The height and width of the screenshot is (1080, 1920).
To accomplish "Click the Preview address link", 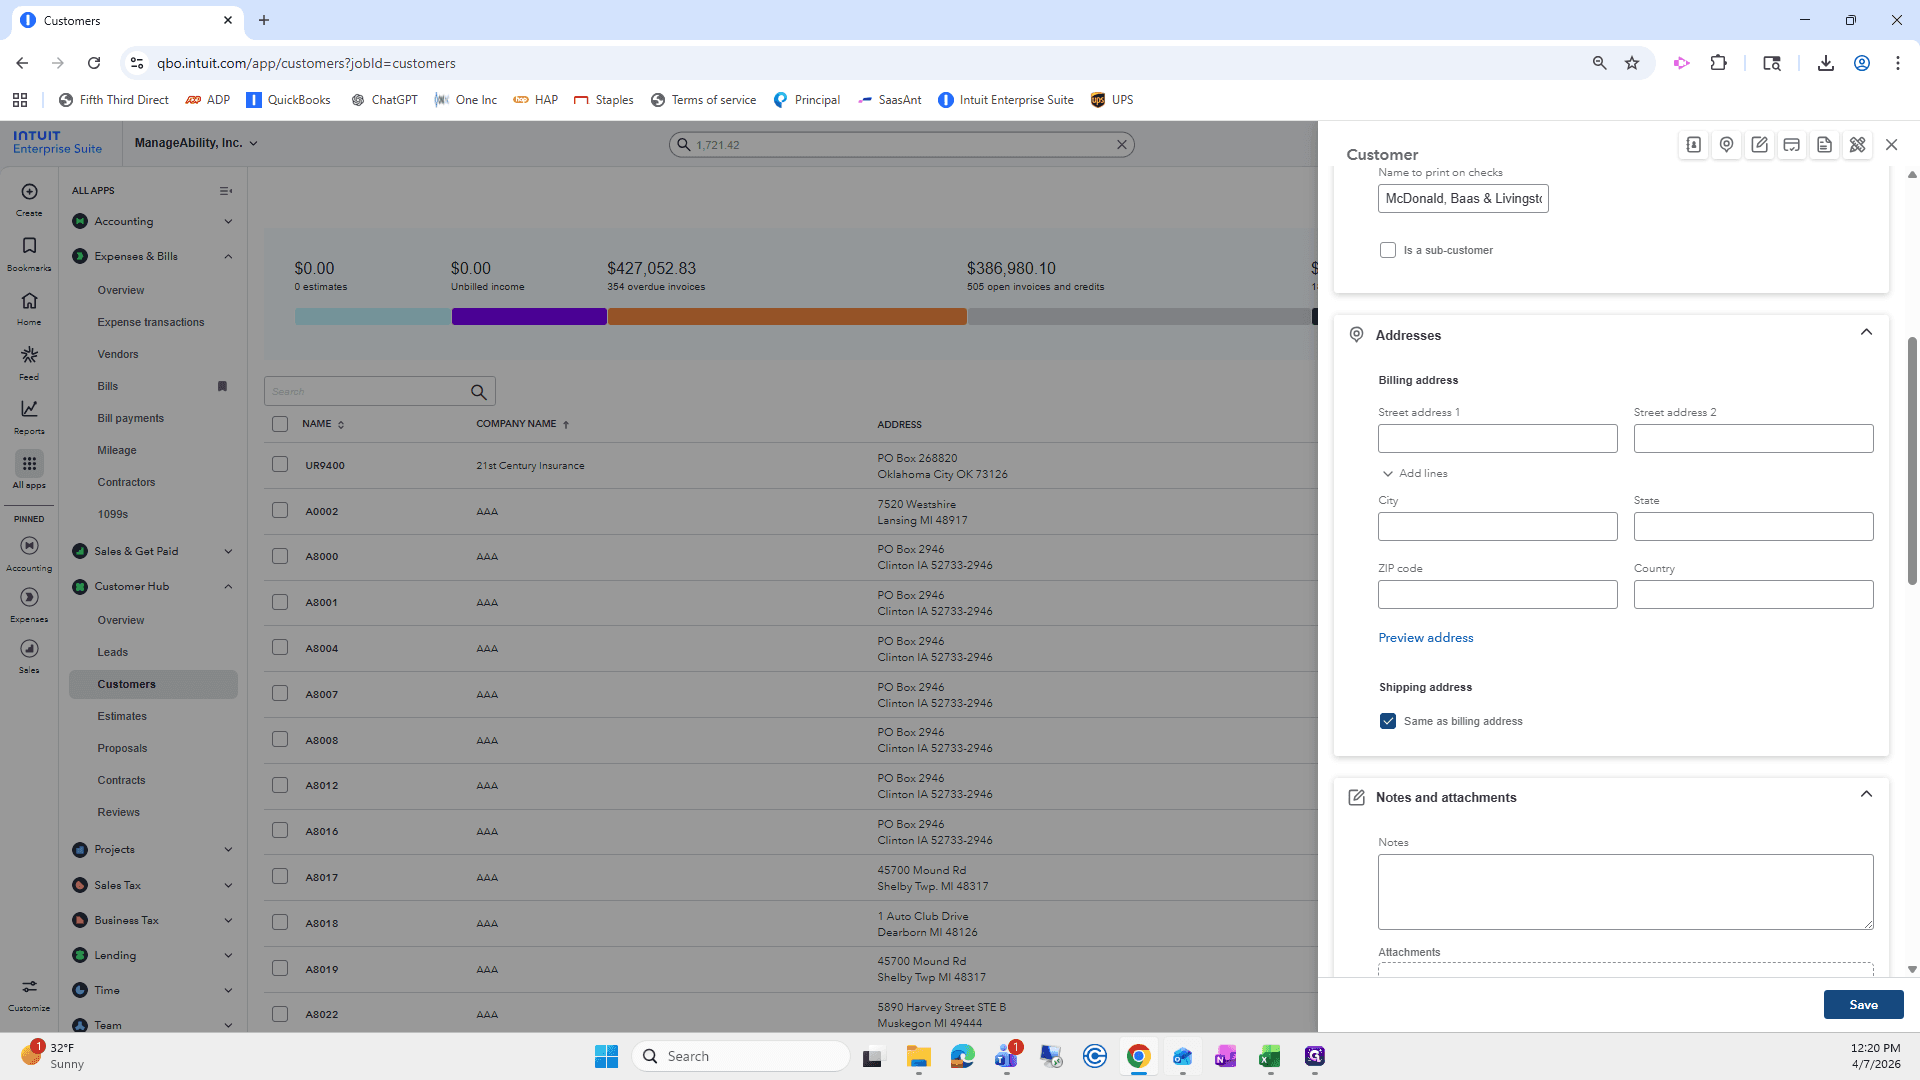I will [1426, 638].
